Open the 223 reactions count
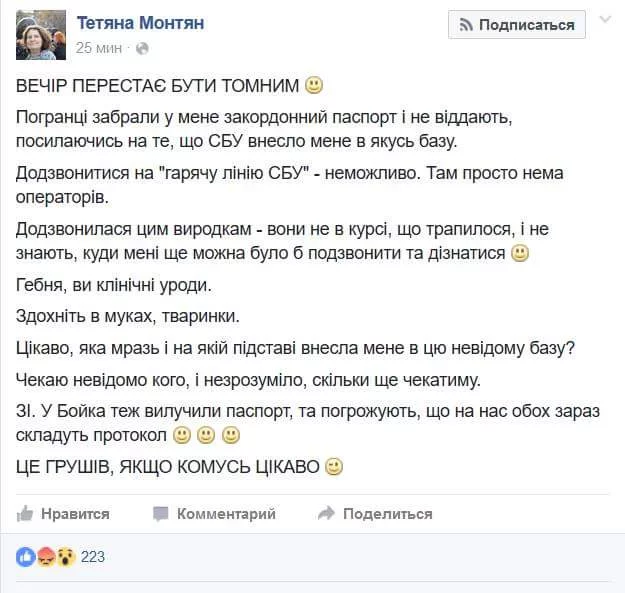The height and width of the screenshot is (593, 625). pyautogui.click(x=93, y=557)
